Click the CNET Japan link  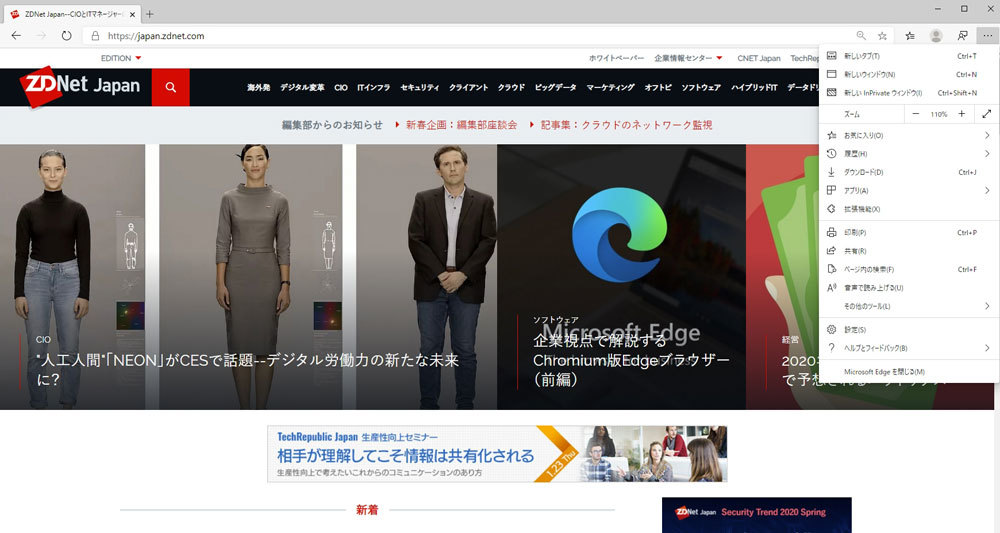tap(759, 58)
